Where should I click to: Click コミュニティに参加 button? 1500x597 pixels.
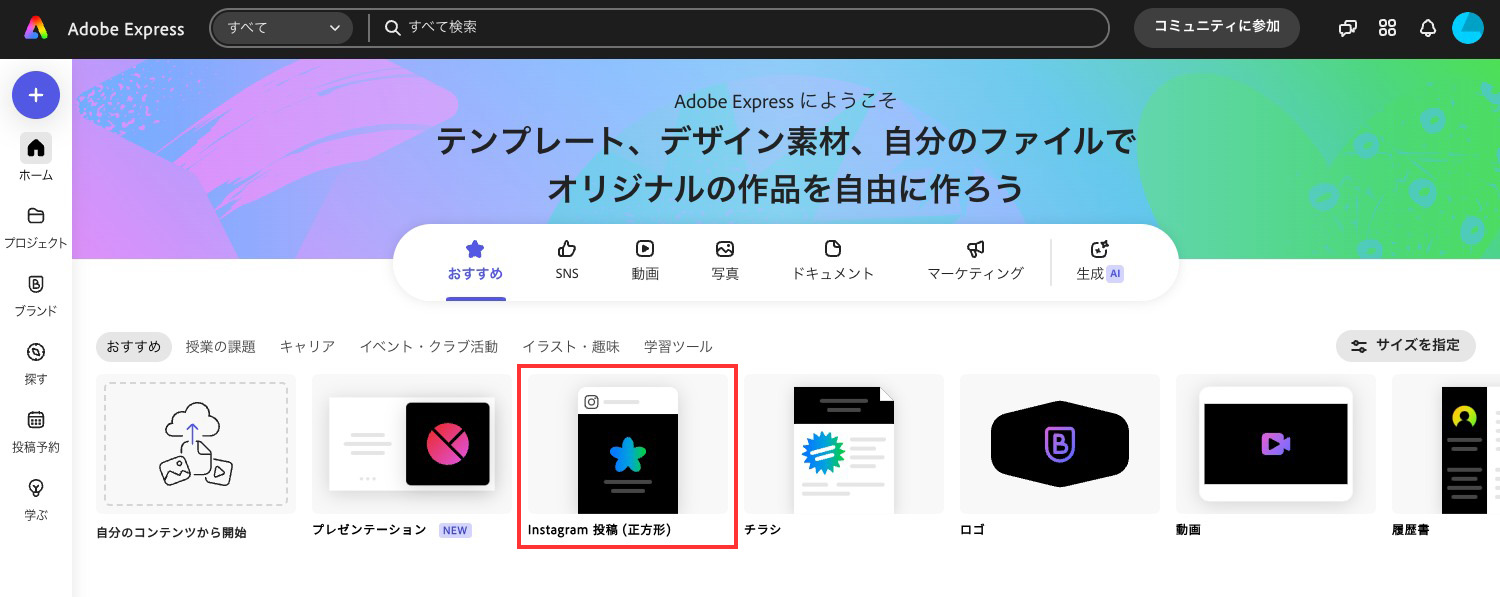point(1217,28)
